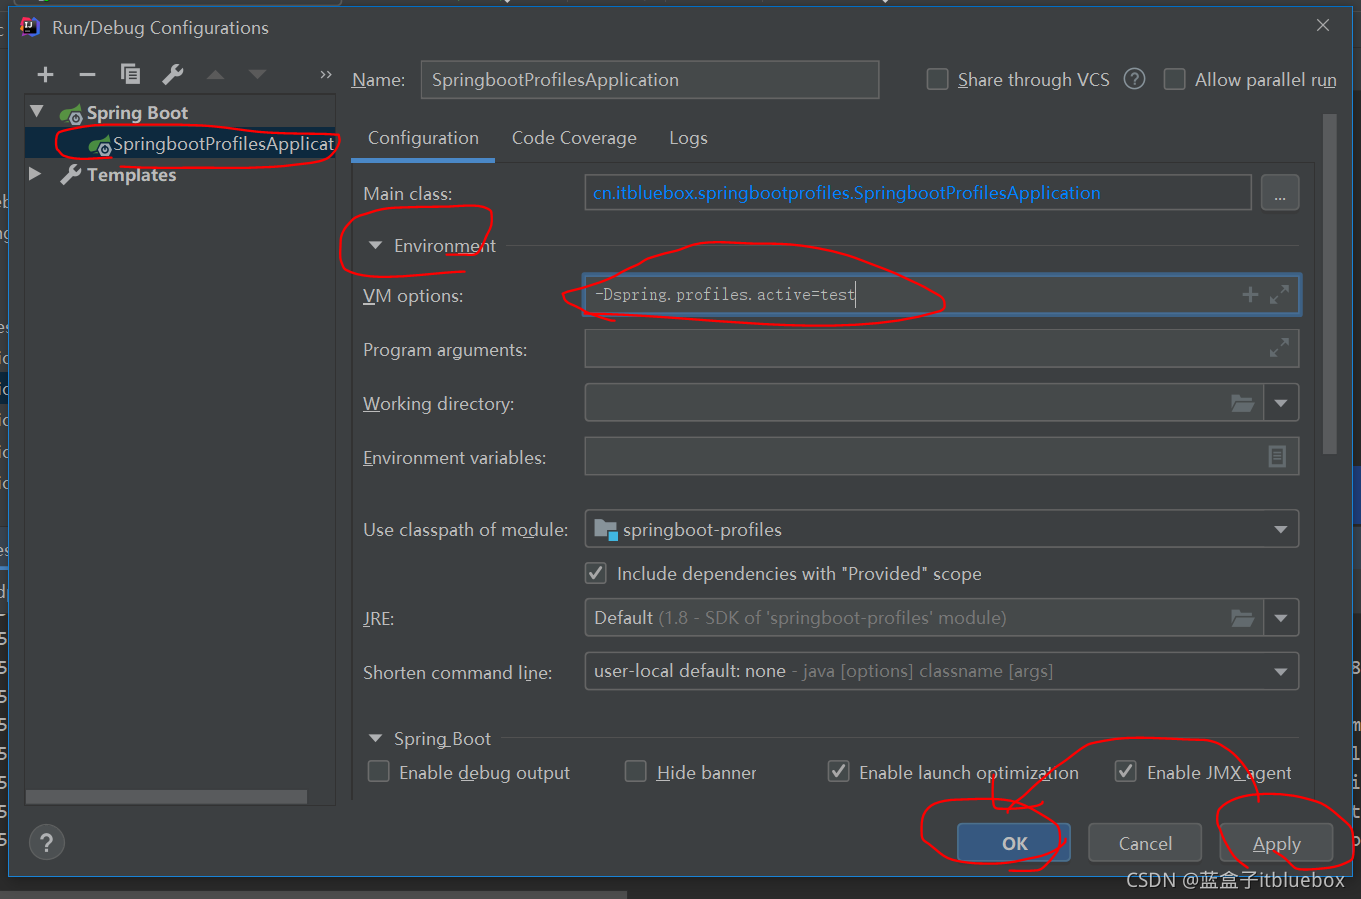Screen dimensions: 1361x899
Task: Click the Apply button
Action: 1276,843
